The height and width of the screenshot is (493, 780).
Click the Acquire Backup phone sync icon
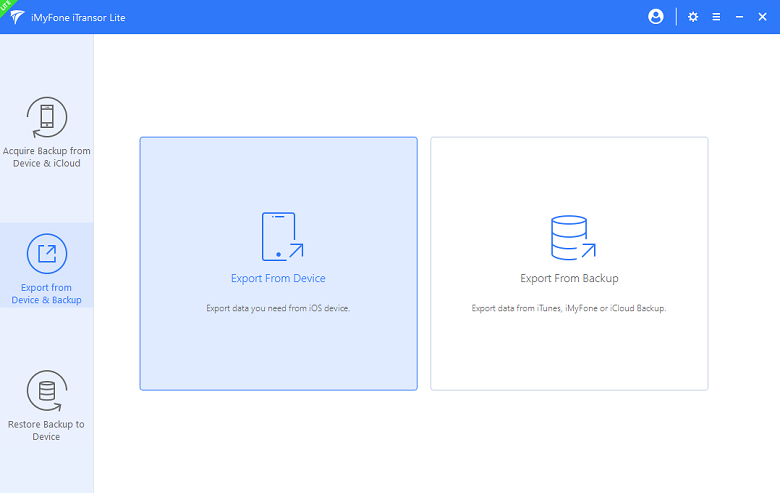[46, 117]
